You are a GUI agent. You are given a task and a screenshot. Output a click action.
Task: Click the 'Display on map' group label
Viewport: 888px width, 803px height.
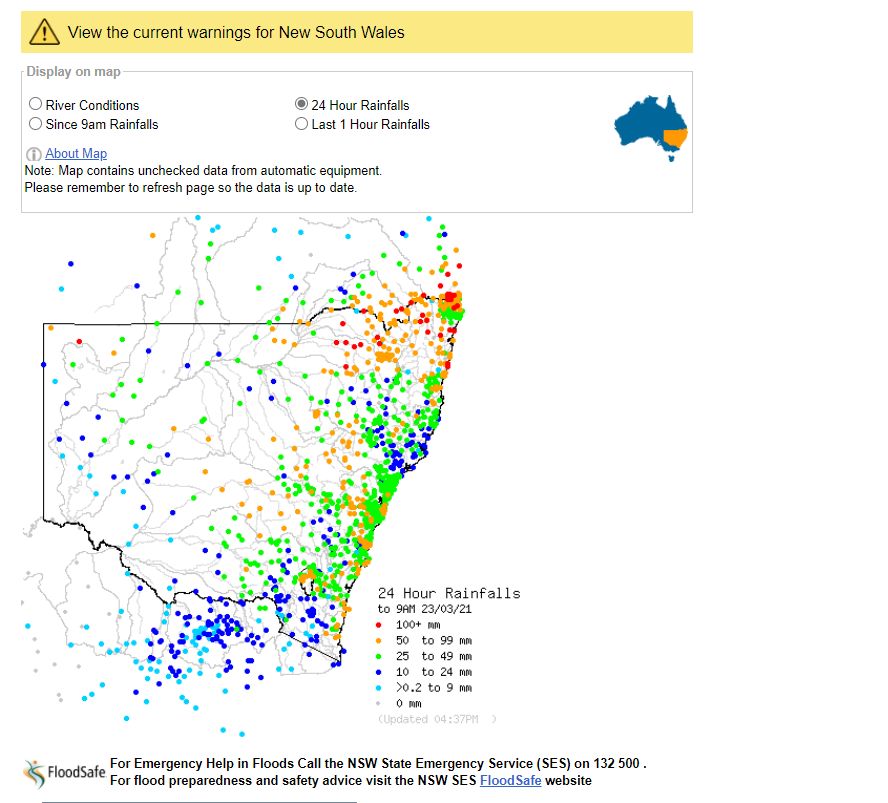74,72
